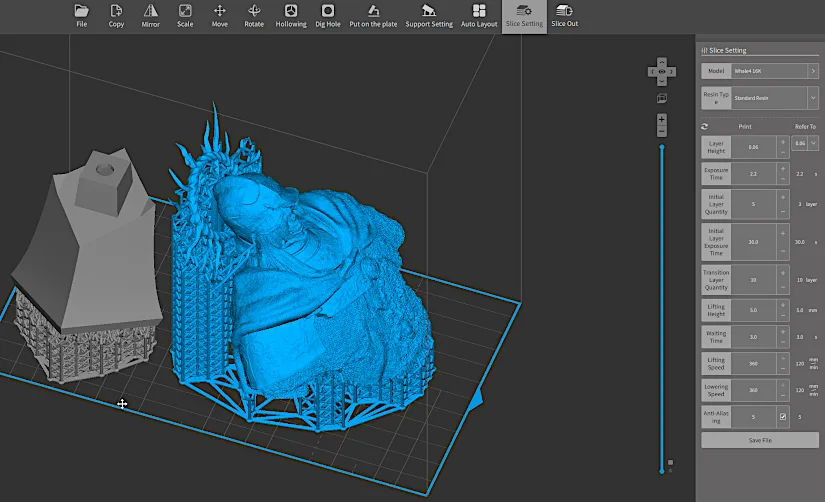The width and height of the screenshot is (825, 502).
Task: Open the Model selector arrow
Action: coord(813,71)
